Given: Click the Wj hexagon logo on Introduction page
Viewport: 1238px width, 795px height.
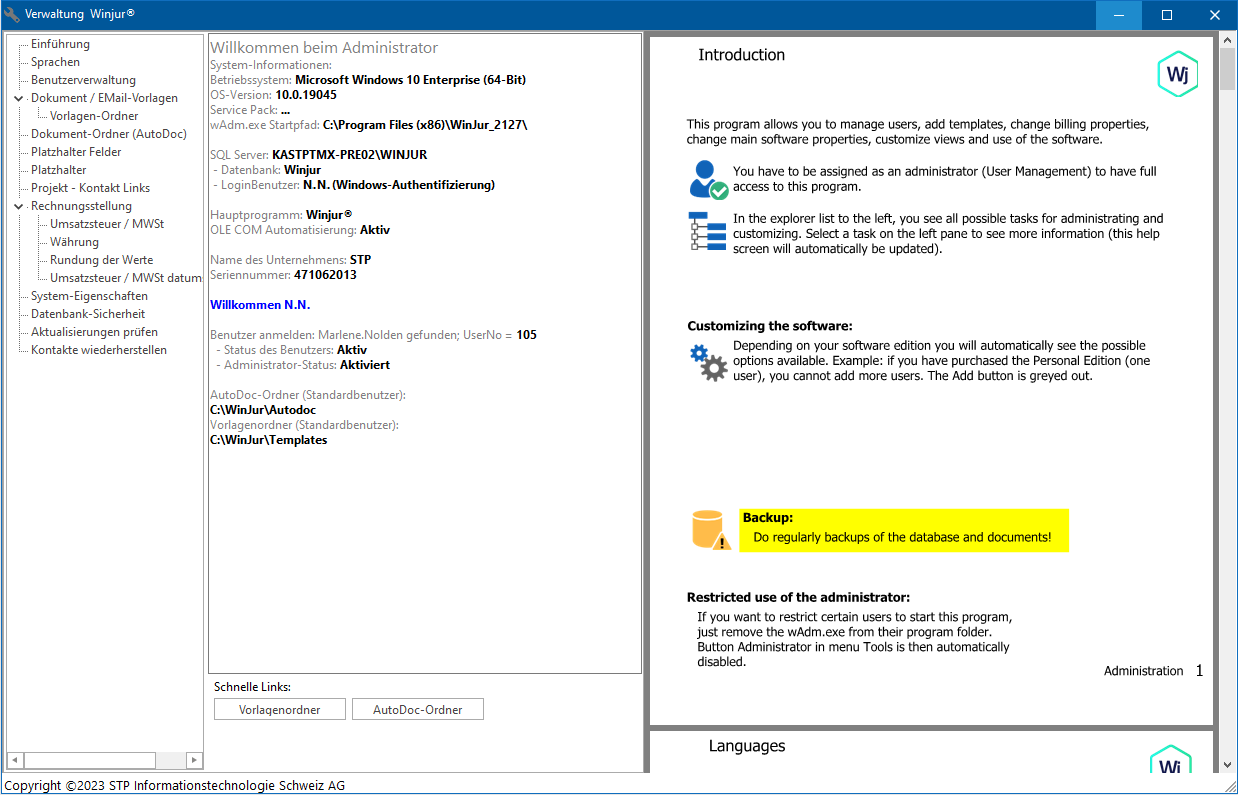Looking at the screenshot, I should (x=1177, y=74).
